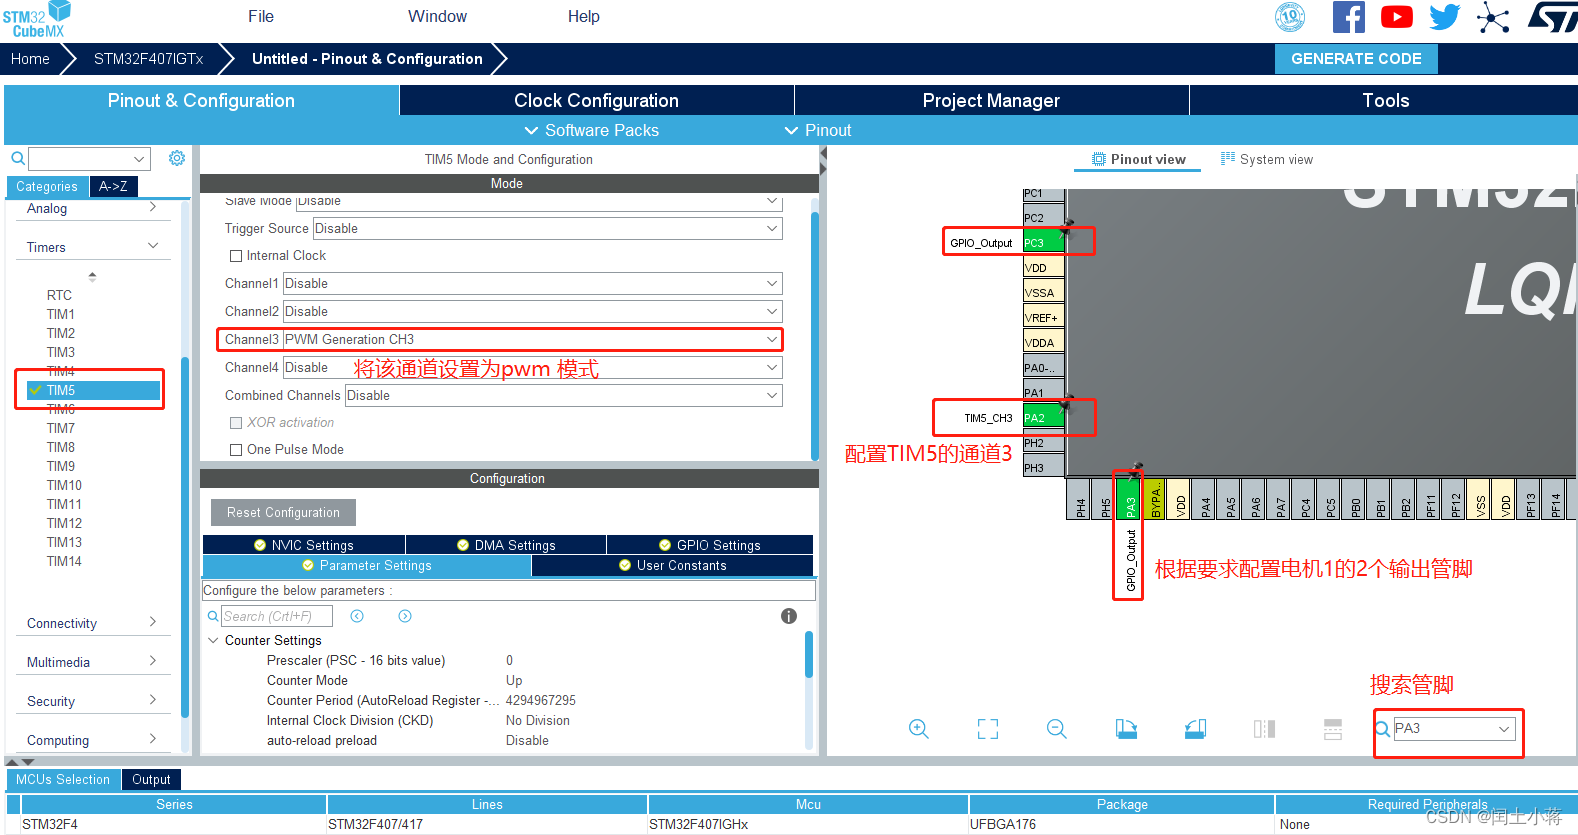Open GPIO Settings tab
This screenshot has width=1578, height=835.
(710, 545)
